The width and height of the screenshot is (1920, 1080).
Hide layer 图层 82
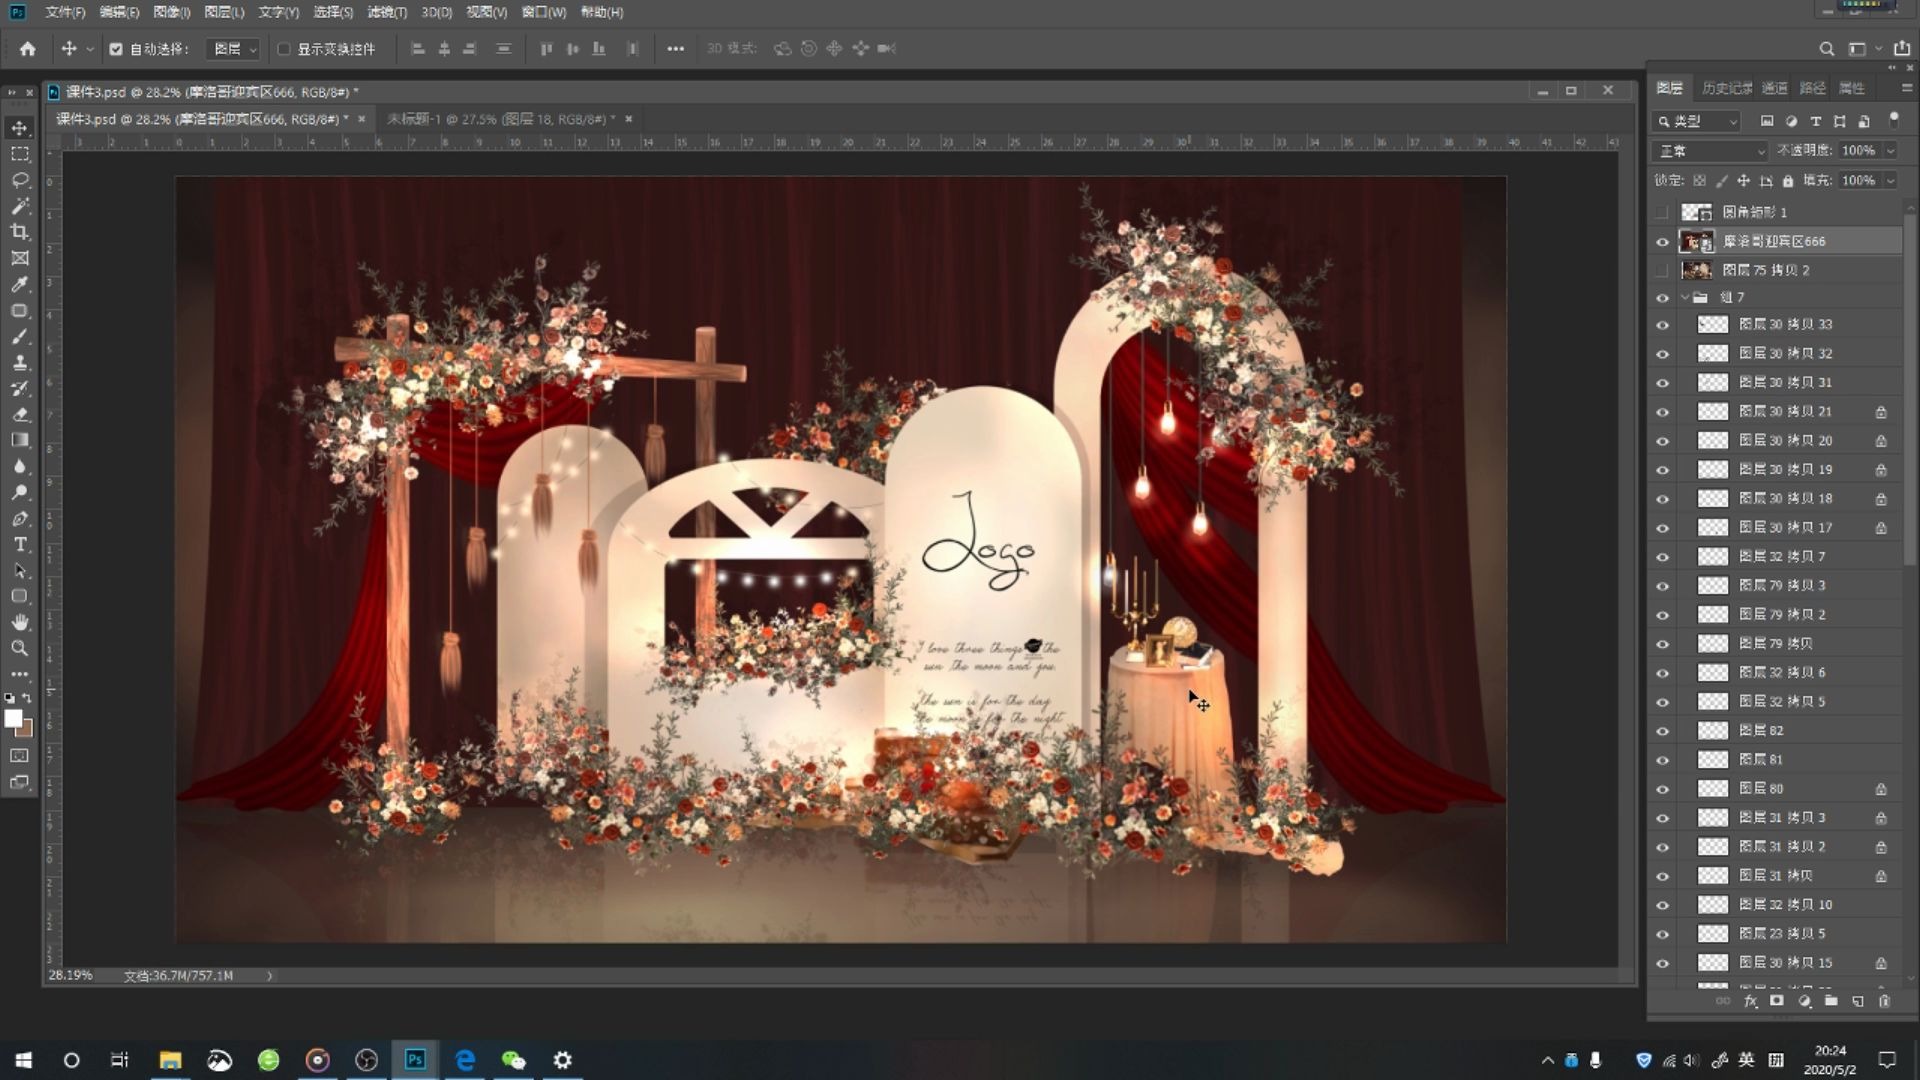(1662, 730)
